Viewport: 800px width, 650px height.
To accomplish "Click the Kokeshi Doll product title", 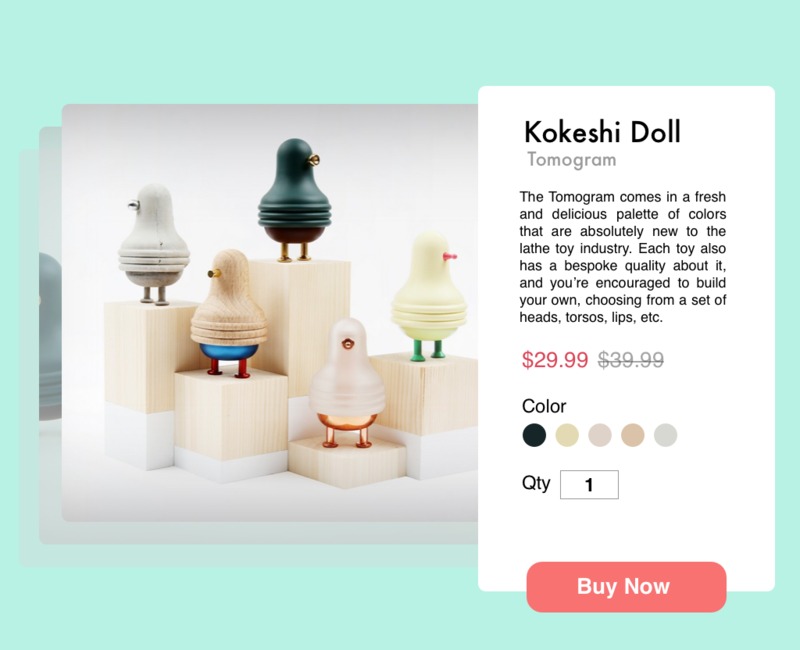I will click(x=603, y=132).
